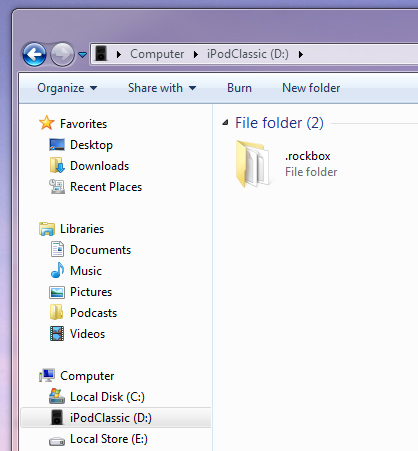Image resolution: width=418 pixels, height=451 pixels.
Task: Click the Burn toolbar command
Action: [x=239, y=88]
